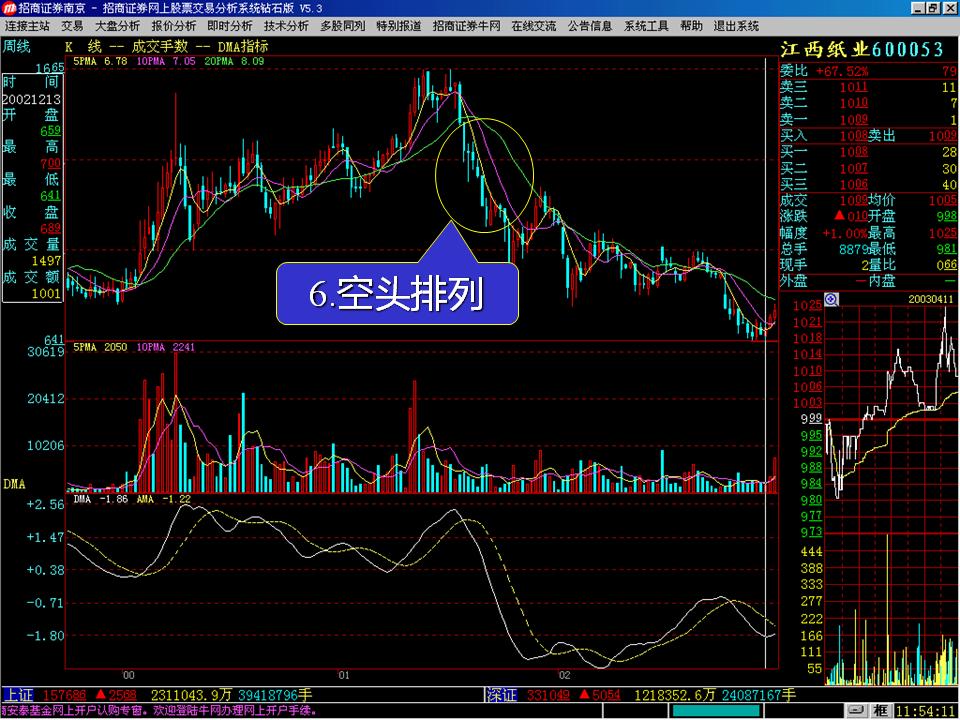Click the 卖一 row in the order book
Viewport: 960px width, 720px height.
coord(868,120)
